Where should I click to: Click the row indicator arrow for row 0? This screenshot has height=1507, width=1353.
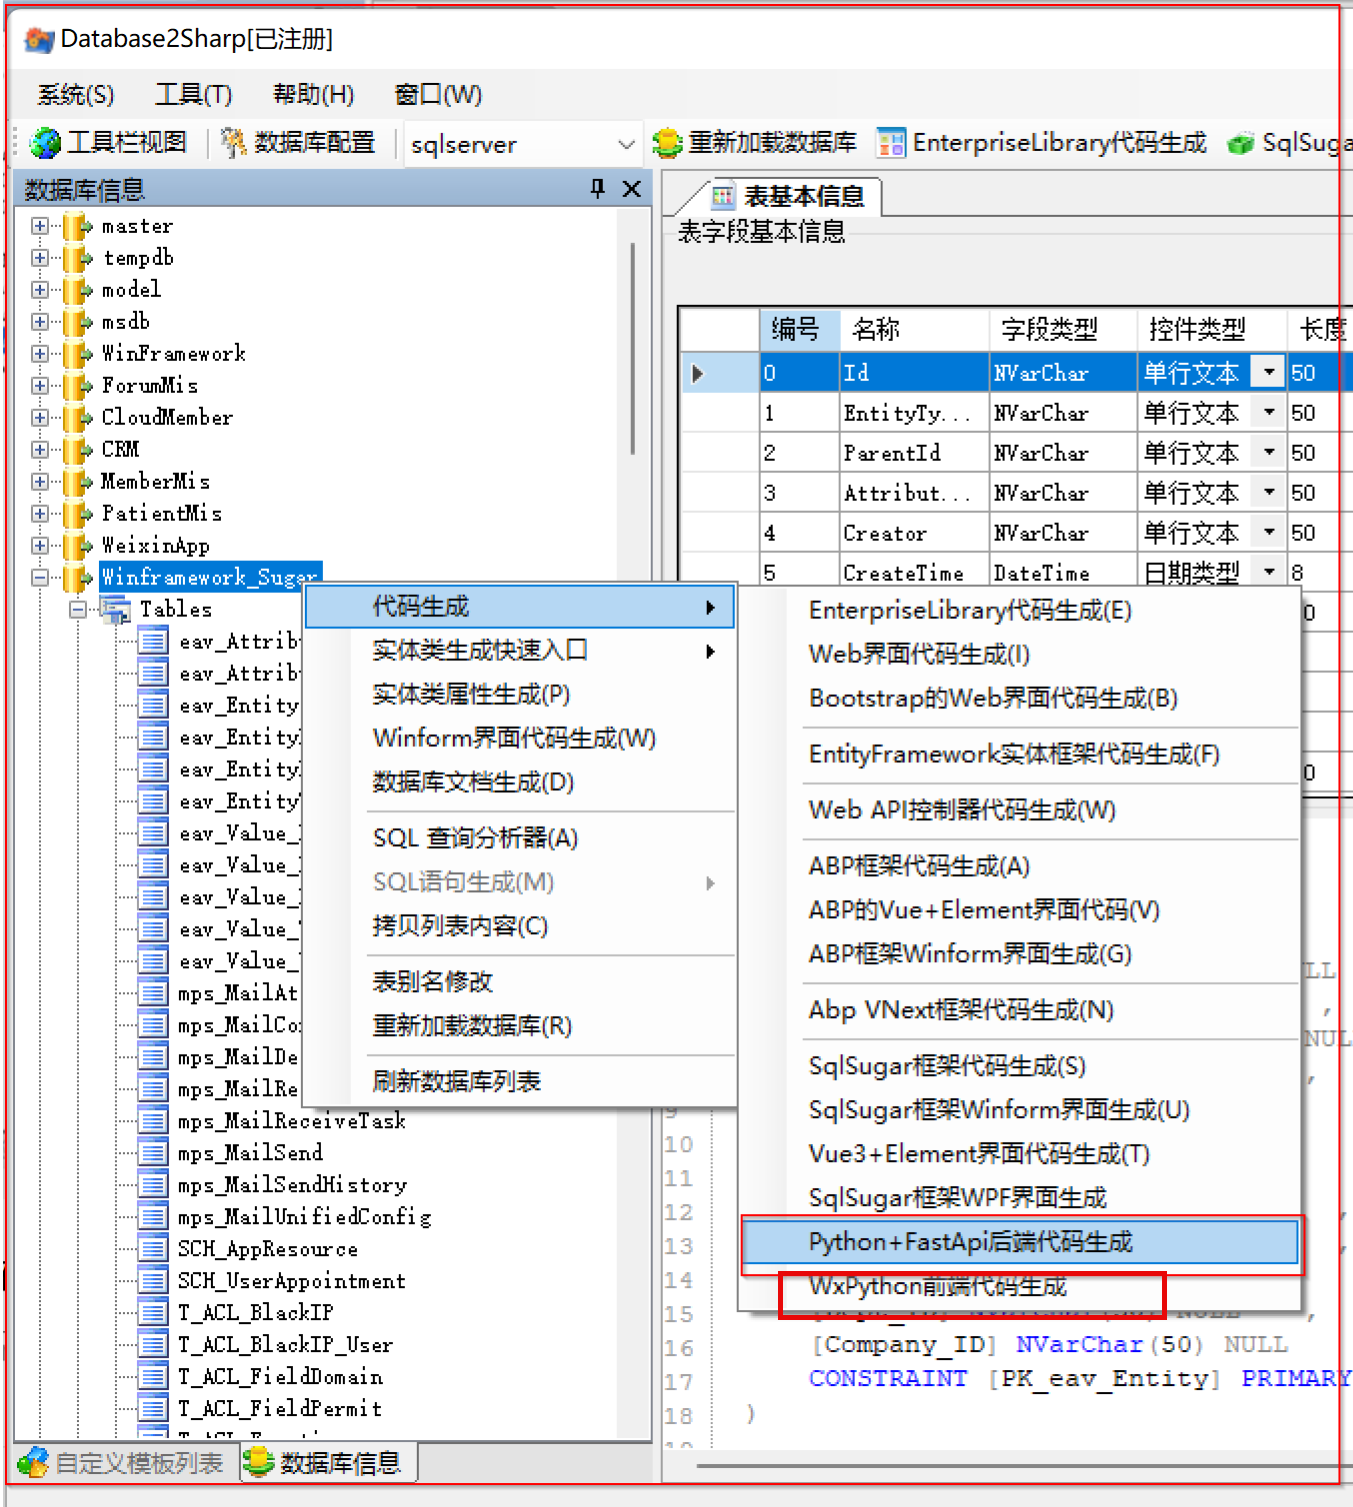[x=698, y=374]
